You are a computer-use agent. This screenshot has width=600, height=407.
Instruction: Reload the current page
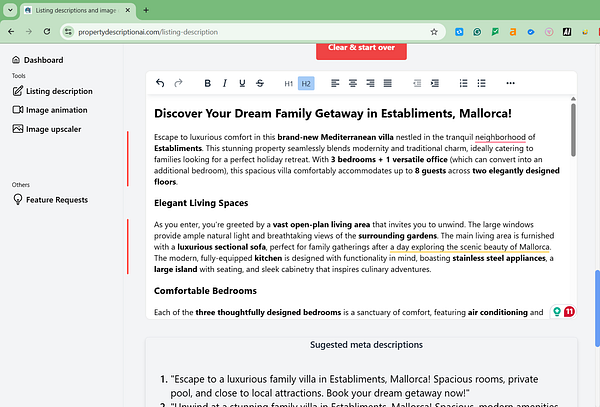click(x=47, y=32)
